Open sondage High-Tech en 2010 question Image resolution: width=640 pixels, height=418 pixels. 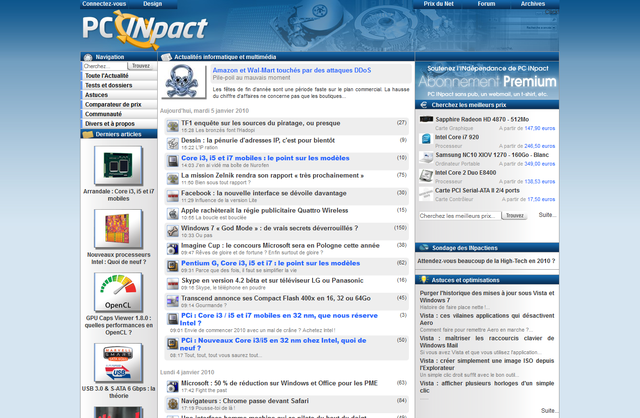pyautogui.click(x=486, y=261)
